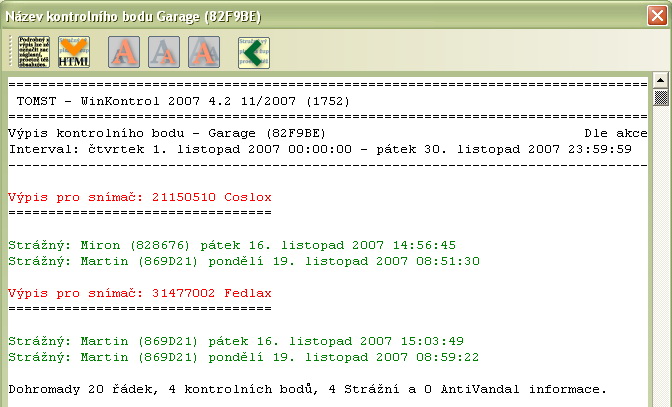Click the gray letter A icon
The width and height of the screenshot is (672, 407).
tap(164, 51)
